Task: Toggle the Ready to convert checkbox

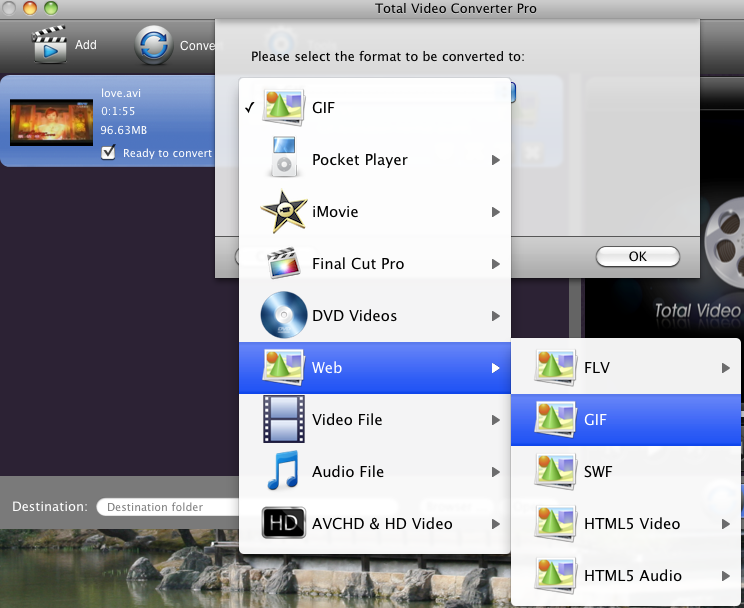Action: tap(109, 152)
